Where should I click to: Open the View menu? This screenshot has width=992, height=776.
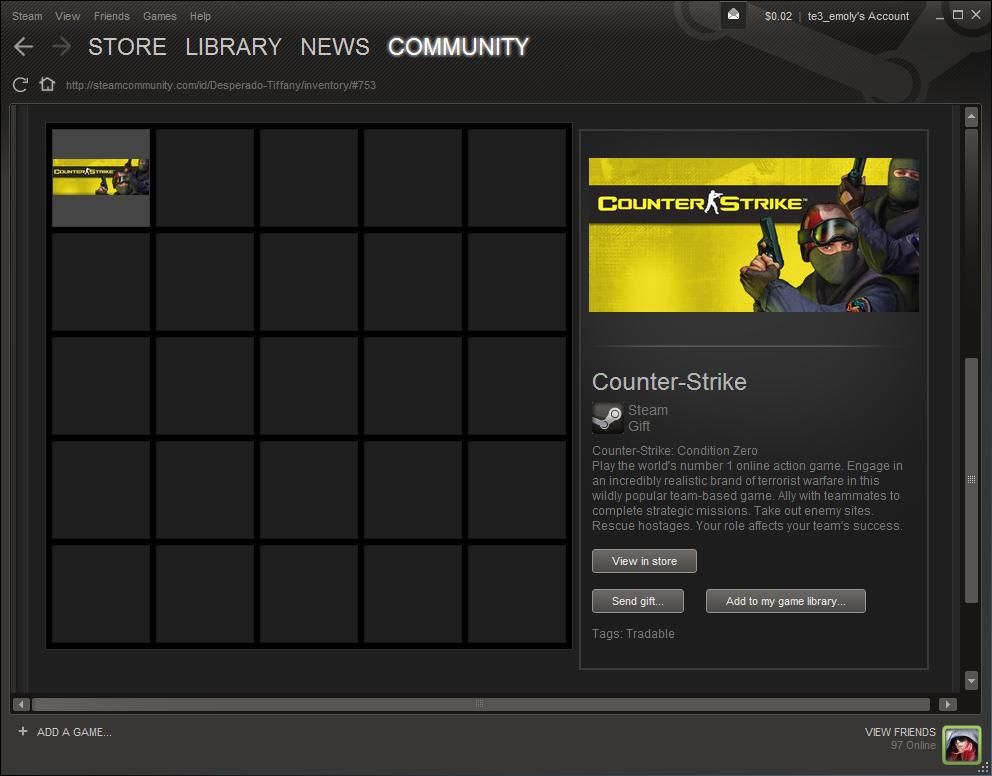pyautogui.click(x=67, y=16)
